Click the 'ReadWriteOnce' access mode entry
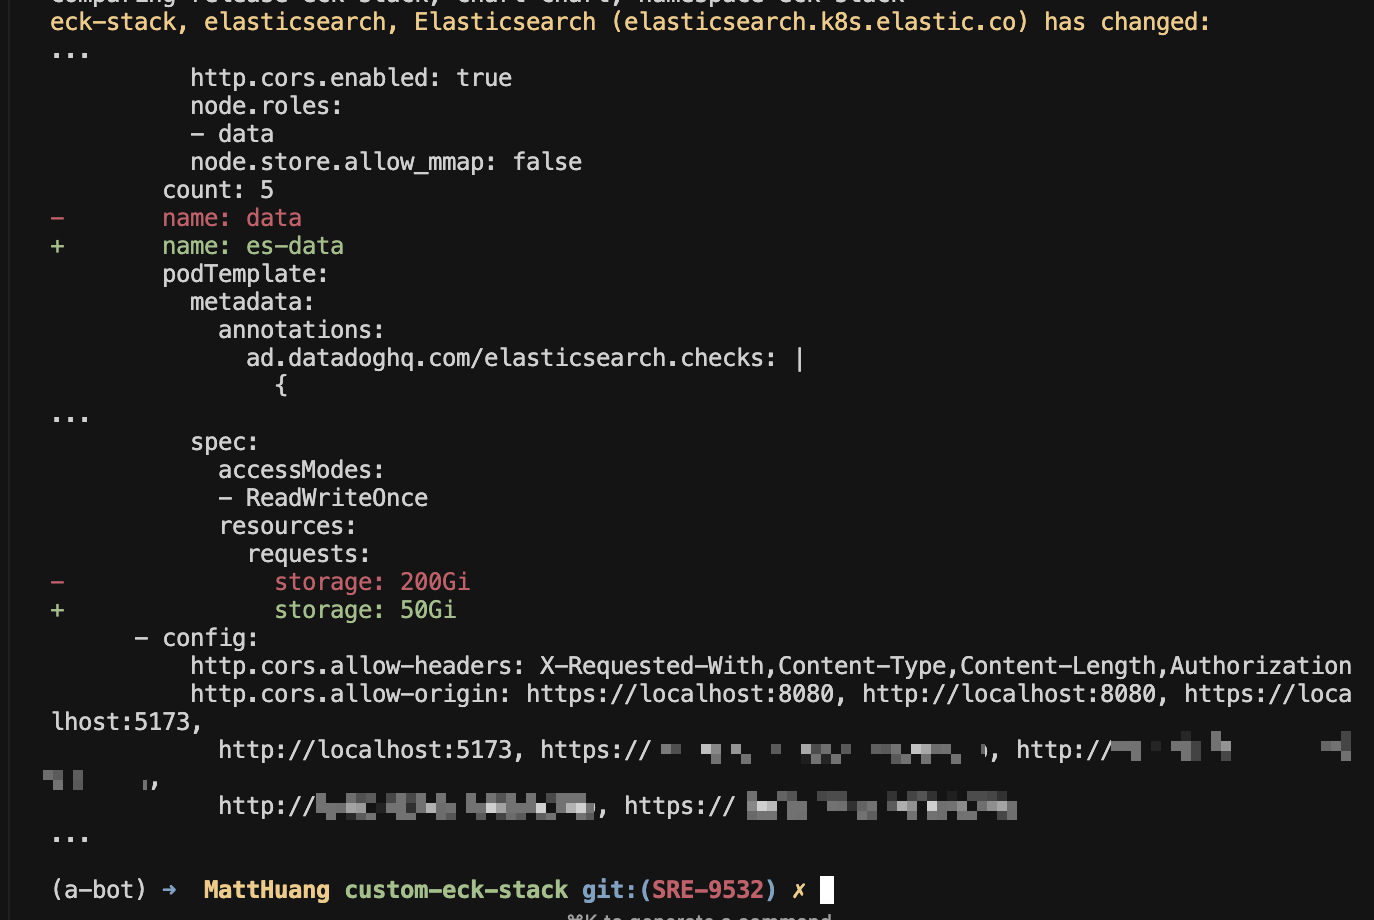Screen dimensions: 1374x920 coord(336,498)
